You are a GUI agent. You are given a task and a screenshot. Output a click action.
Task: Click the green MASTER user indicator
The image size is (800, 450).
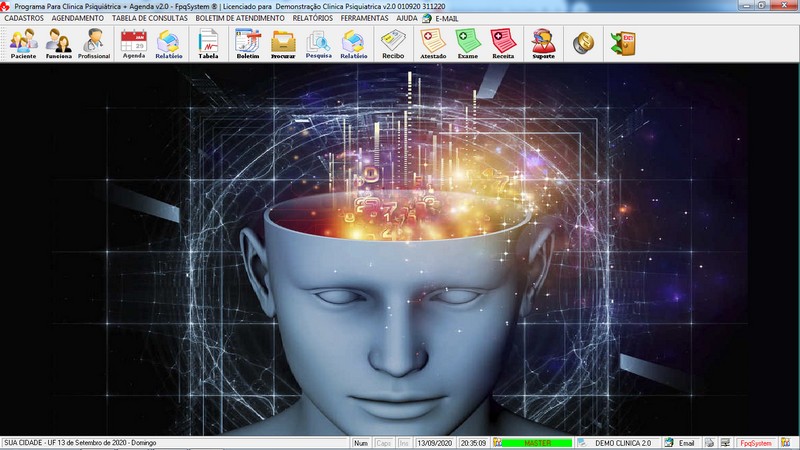tap(537, 443)
